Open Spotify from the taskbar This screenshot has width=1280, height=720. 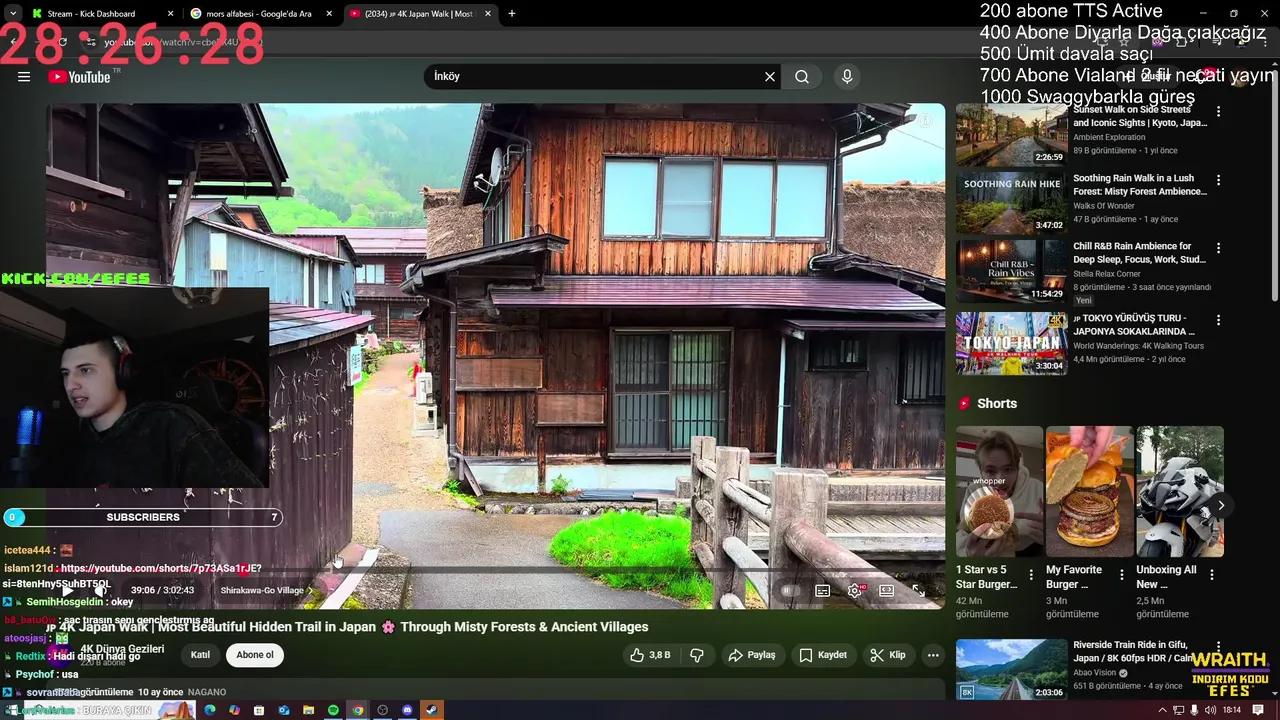(x=333, y=710)
